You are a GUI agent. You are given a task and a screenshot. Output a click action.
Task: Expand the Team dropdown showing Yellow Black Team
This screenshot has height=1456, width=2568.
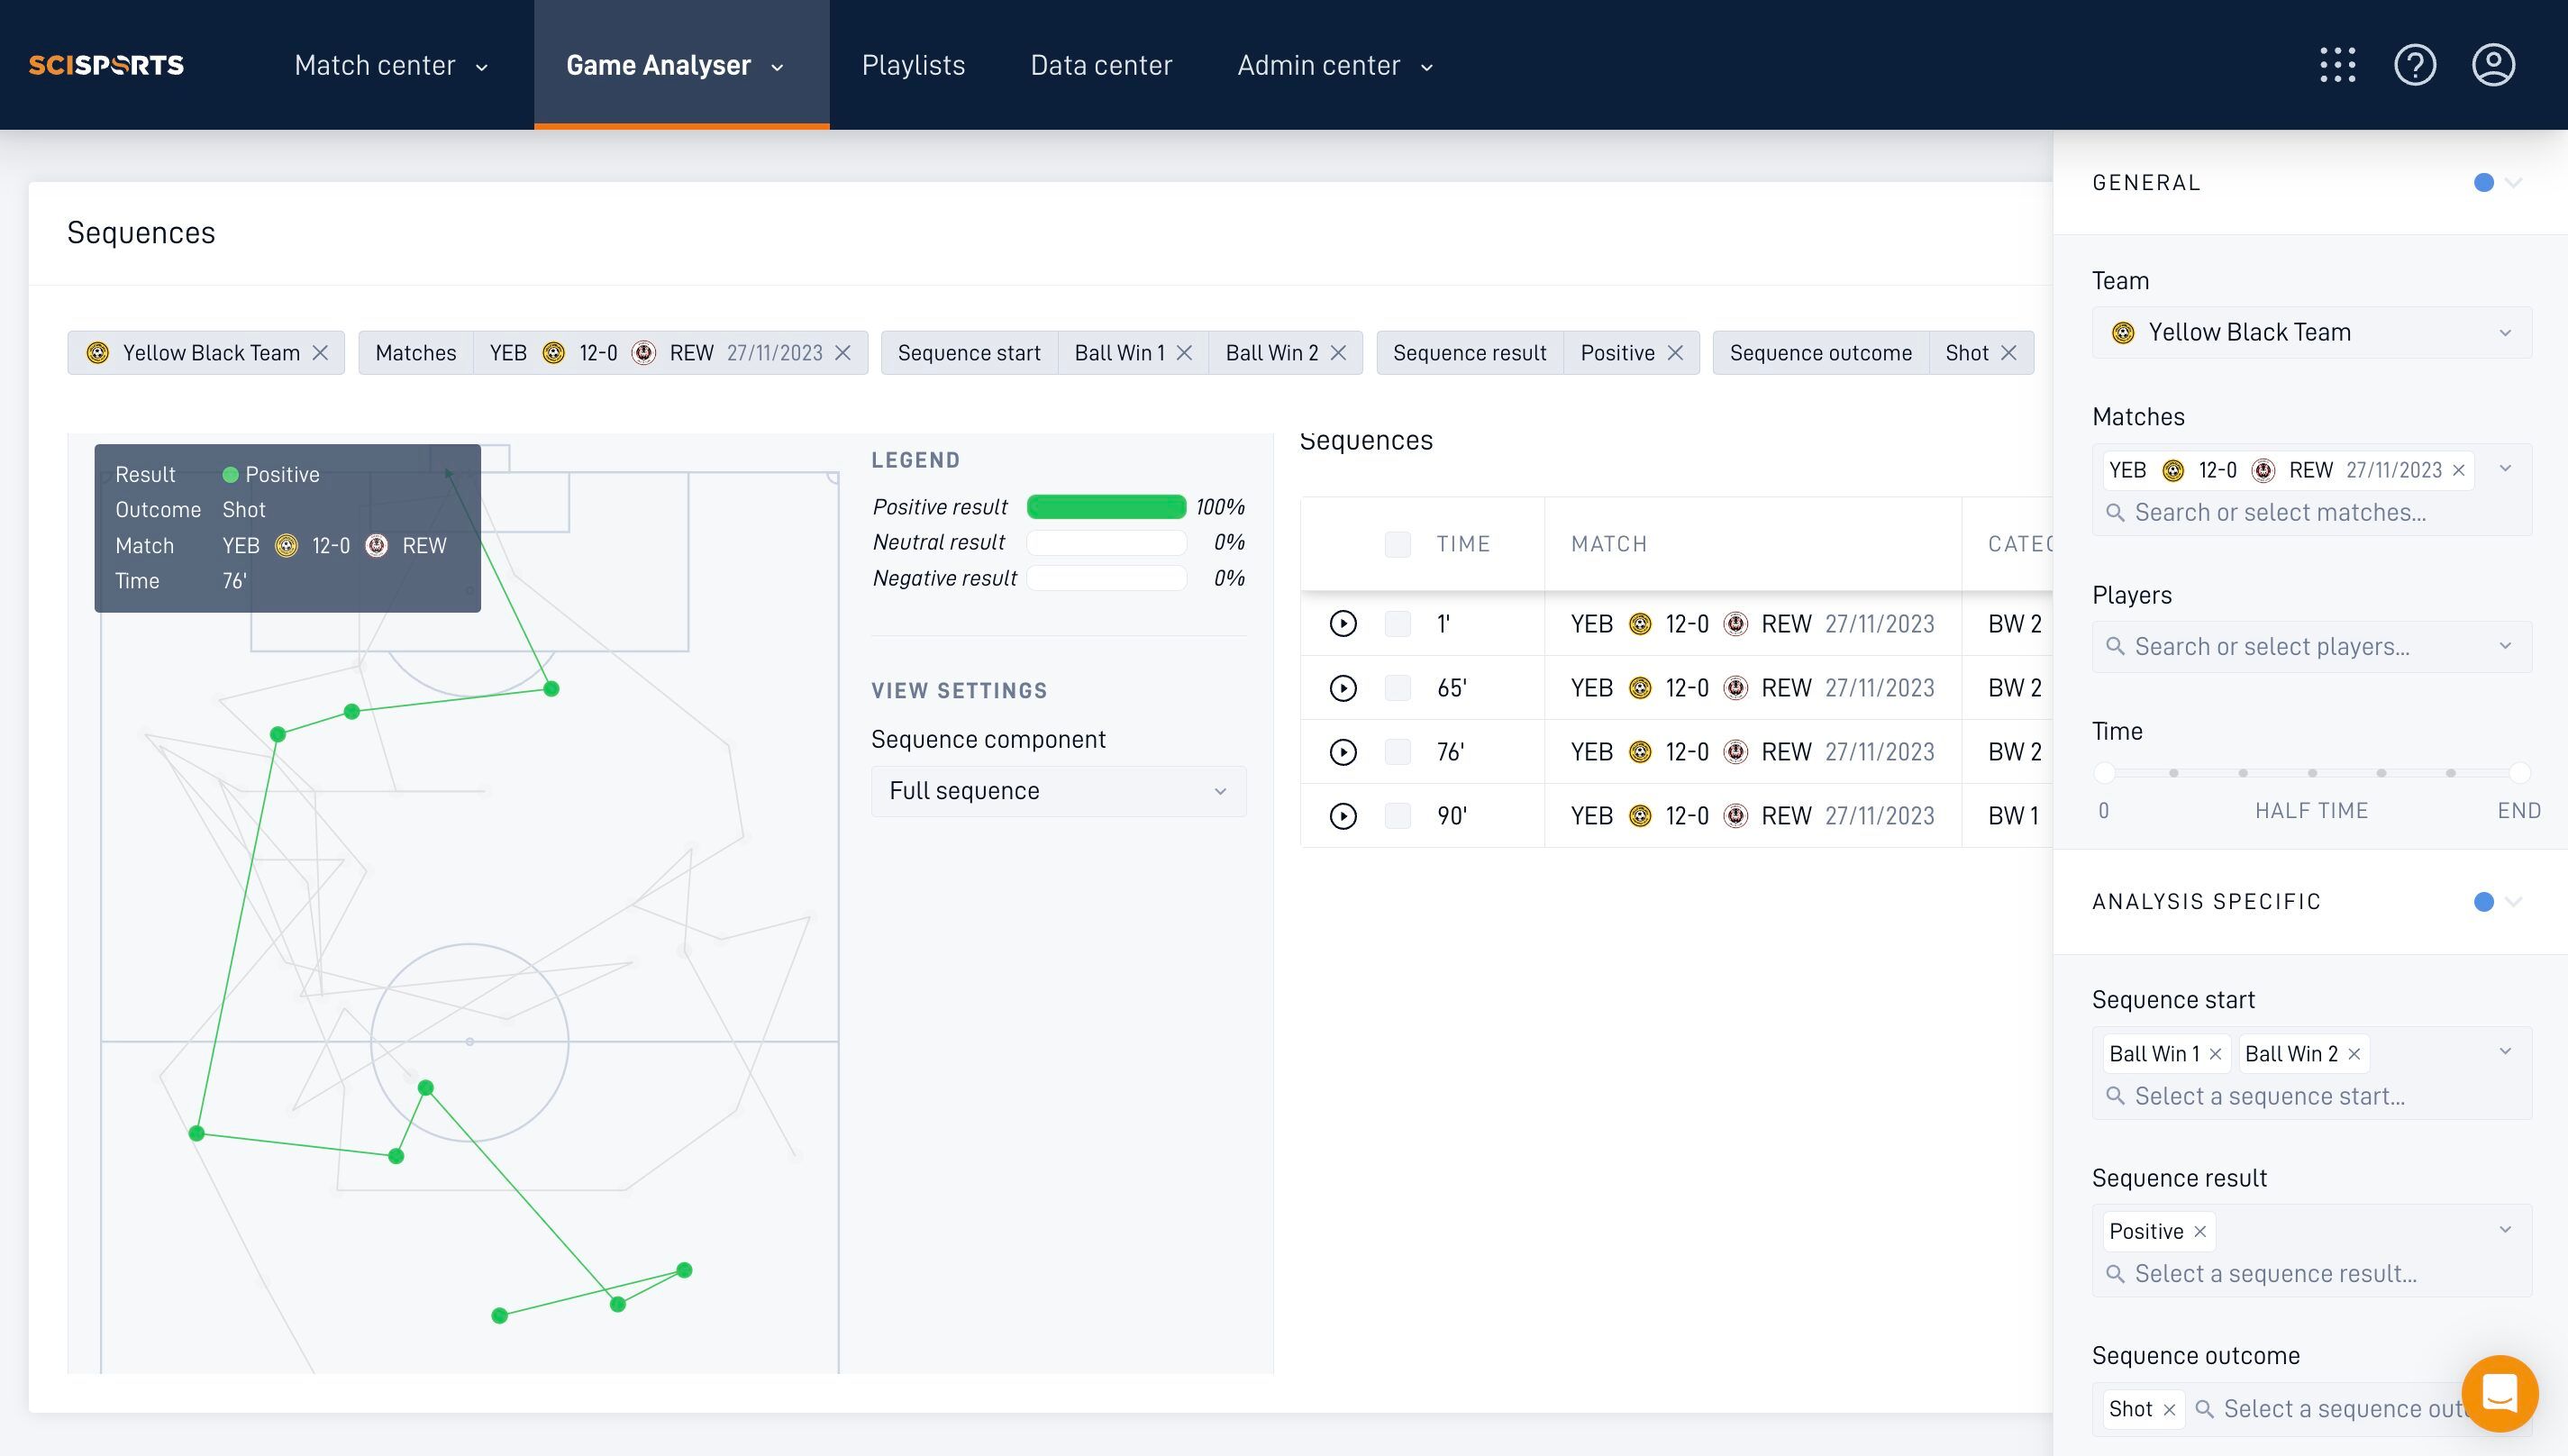[2311, 332]
